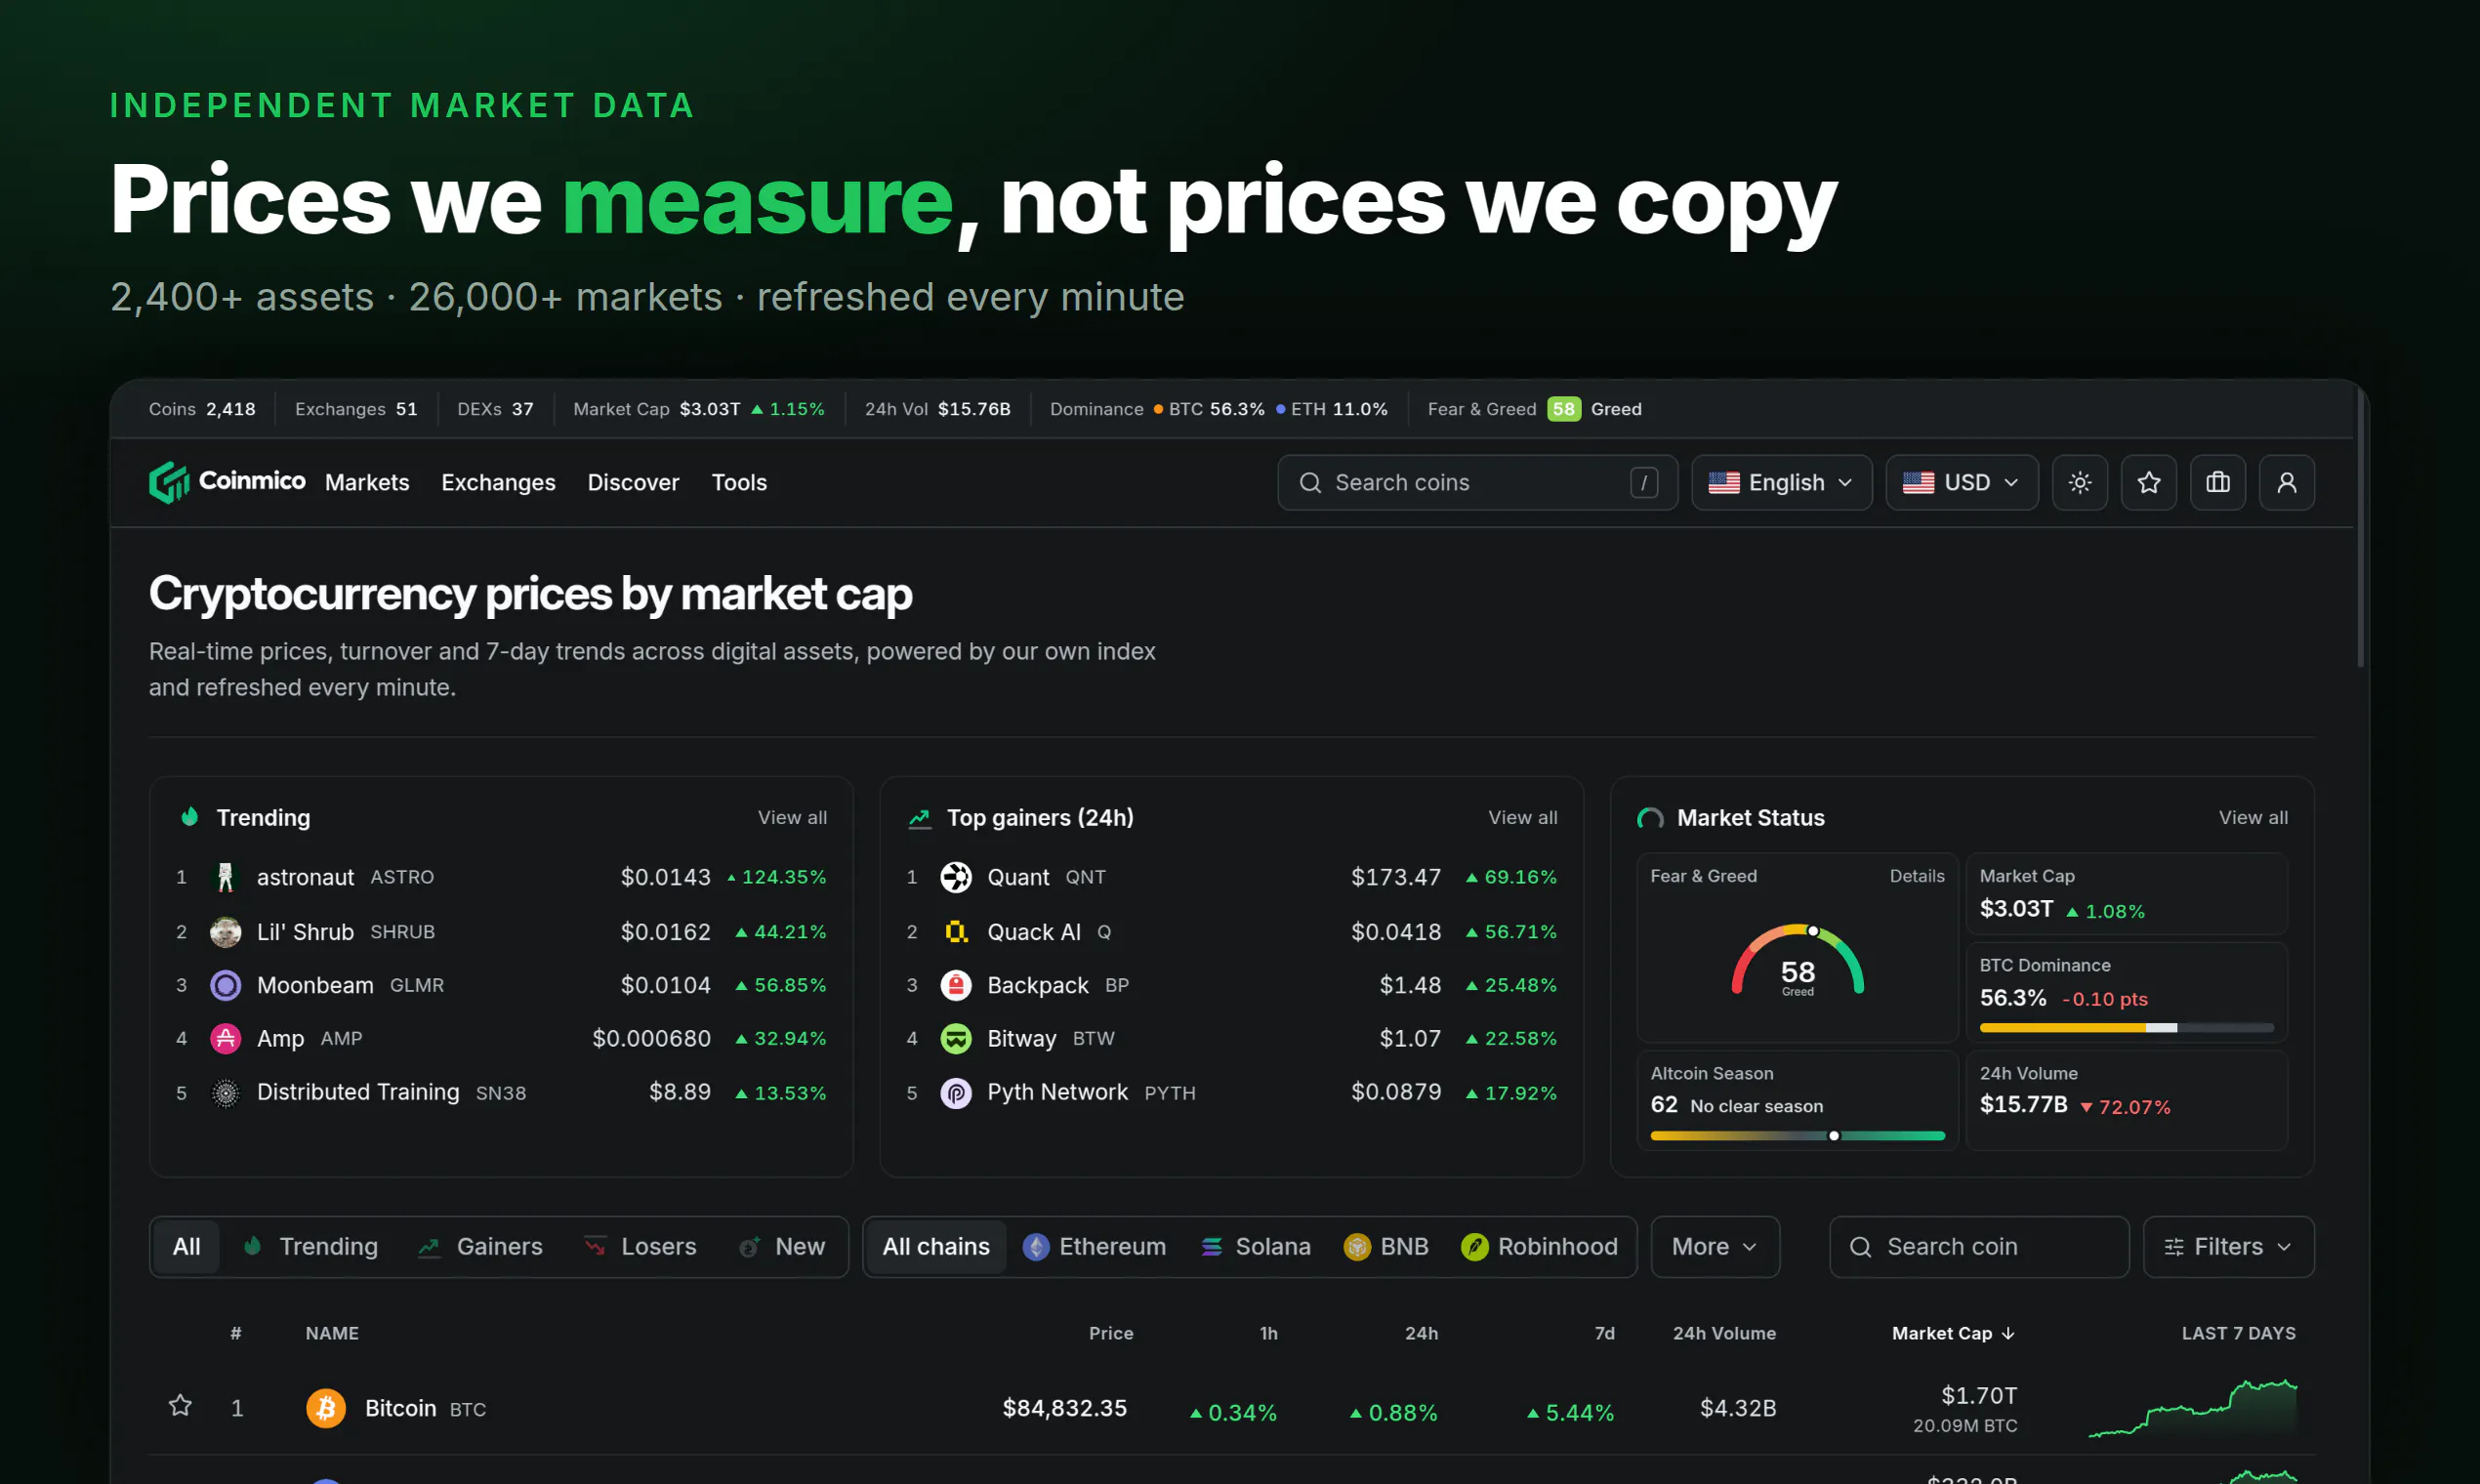Open Fear & Greed Details link
The image size is (2480, 1484).
(1917, 876)
